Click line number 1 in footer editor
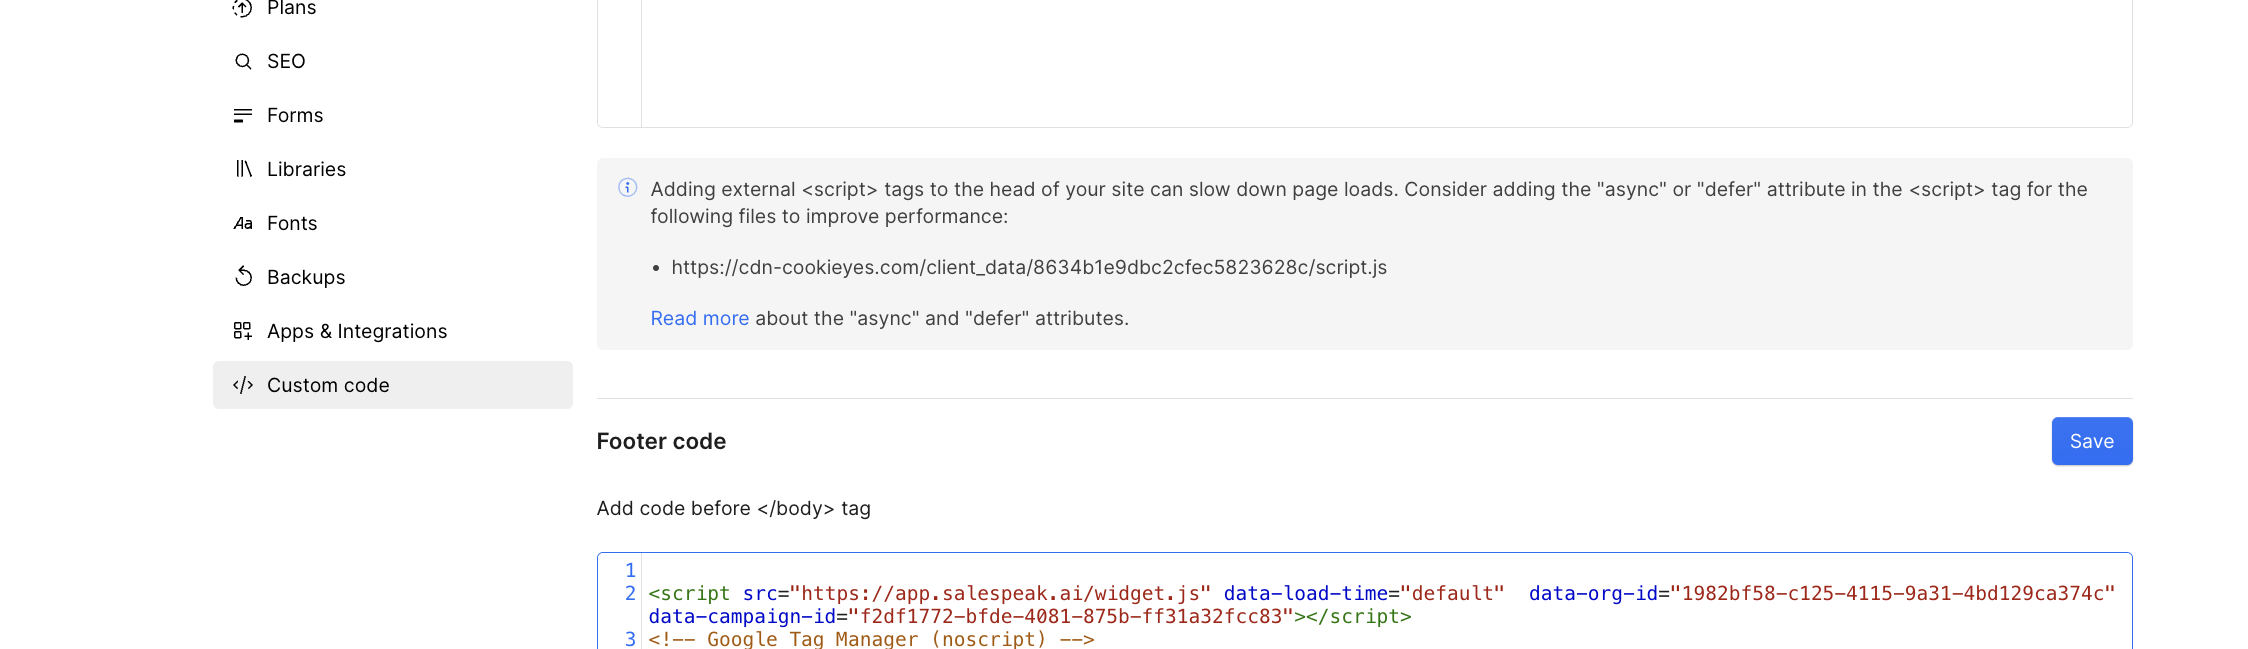This screenshot has height=649, width=2248. pyautogui.click(x=630, y=571)
